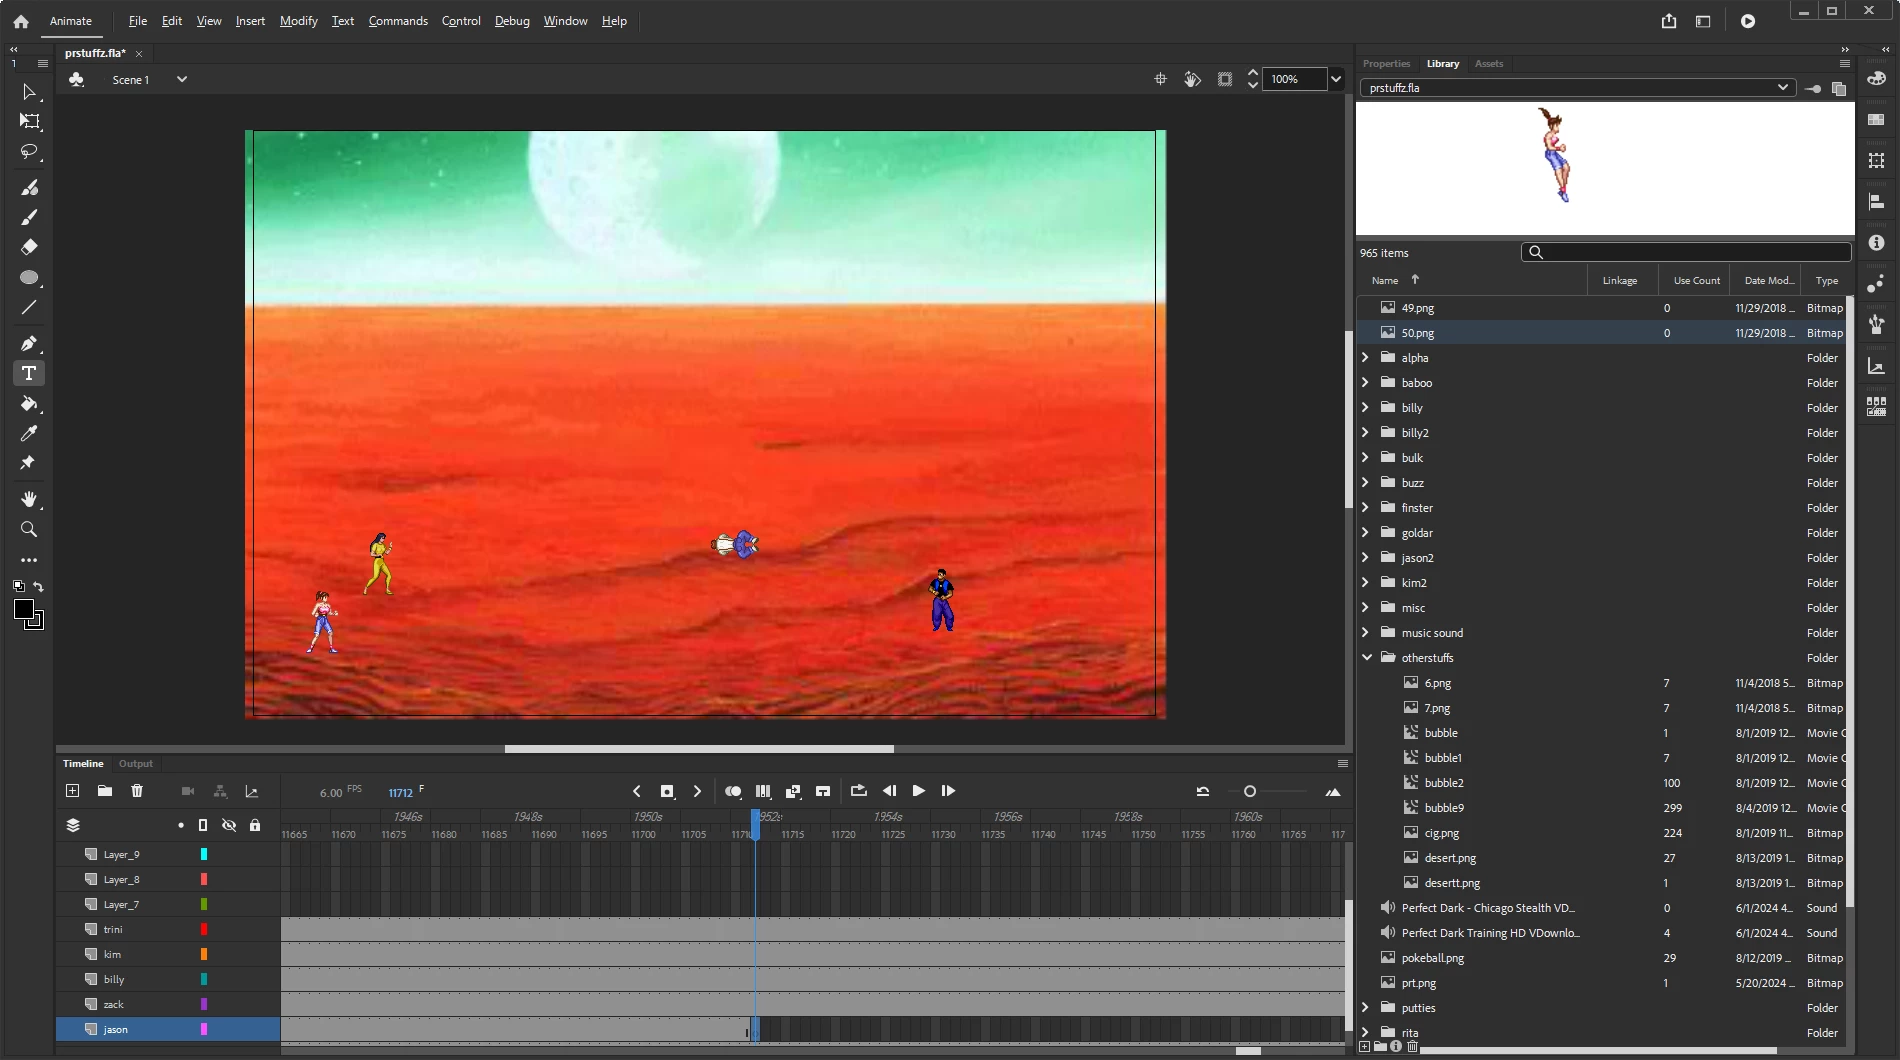
Task: Choose the Oval shape tool
Action: [x=29, y=278]
